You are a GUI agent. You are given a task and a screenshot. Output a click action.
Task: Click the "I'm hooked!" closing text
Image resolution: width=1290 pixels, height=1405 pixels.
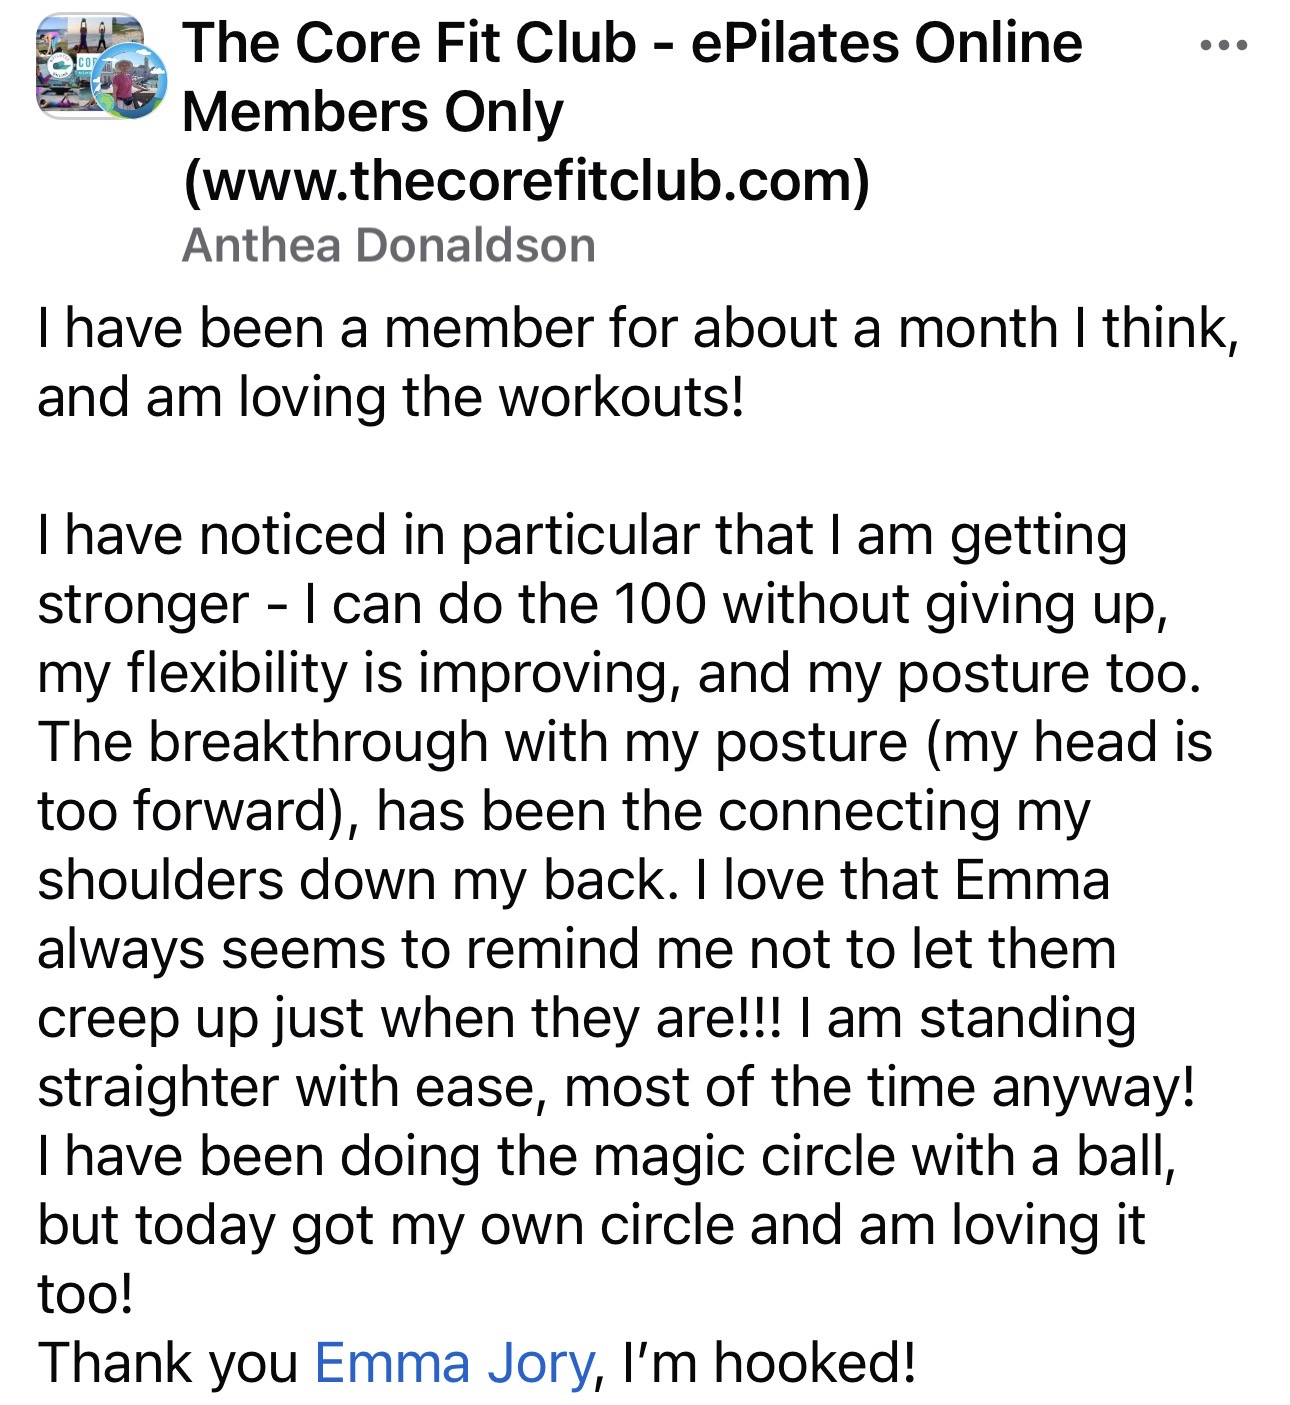point(768,1363)
